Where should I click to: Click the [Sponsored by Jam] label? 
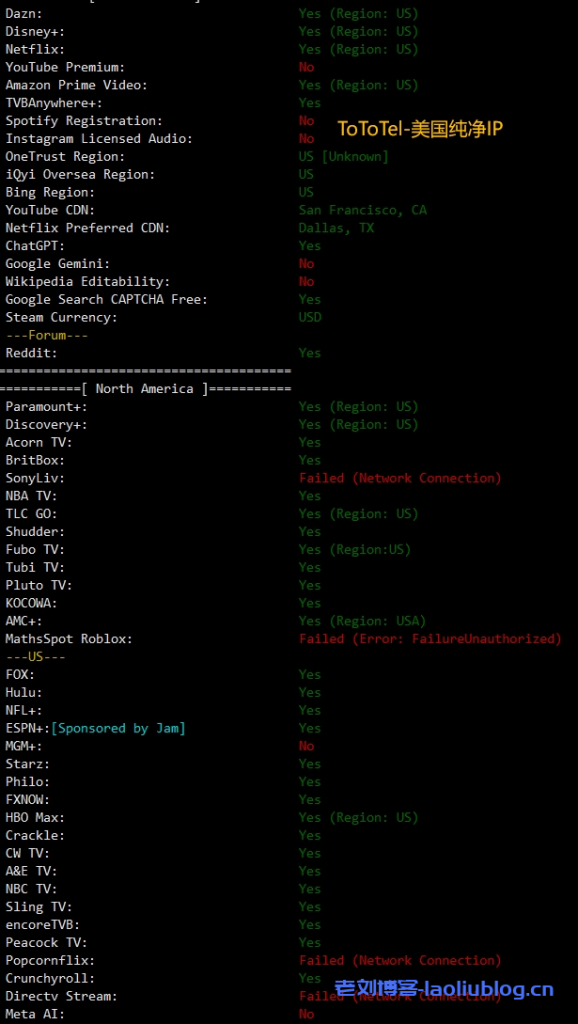[118, 728]
